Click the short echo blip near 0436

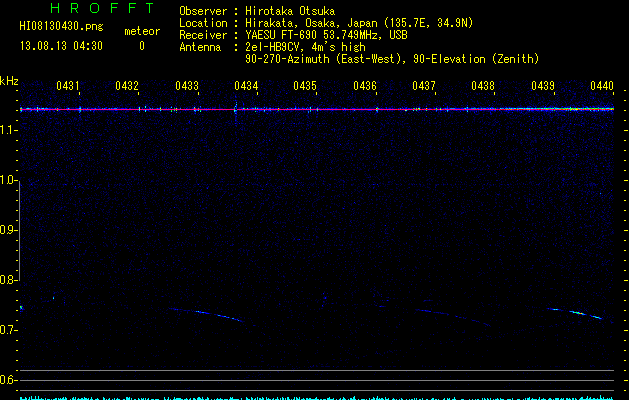381,307
